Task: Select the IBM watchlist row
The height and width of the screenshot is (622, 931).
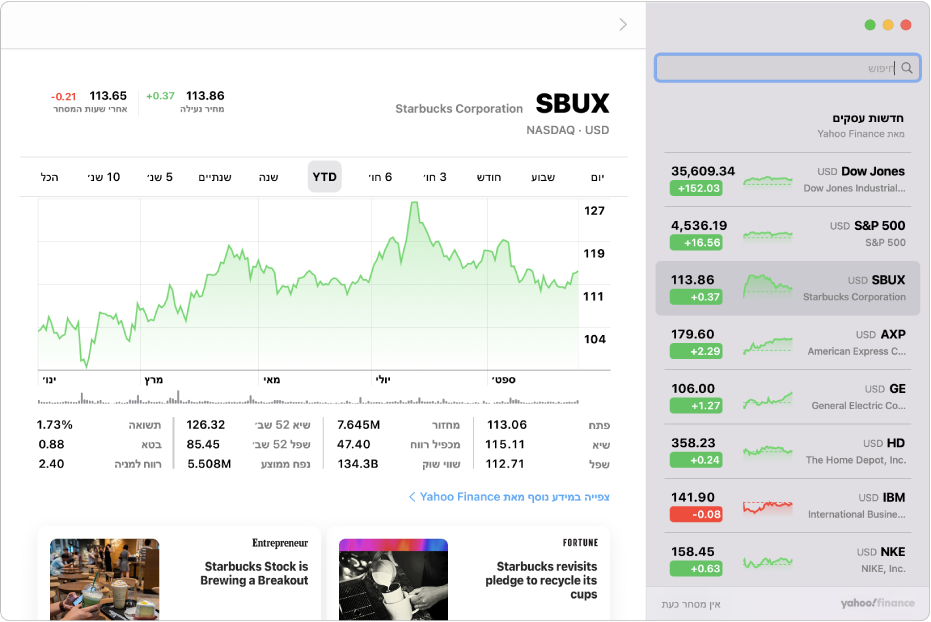Action: (787, 505)
